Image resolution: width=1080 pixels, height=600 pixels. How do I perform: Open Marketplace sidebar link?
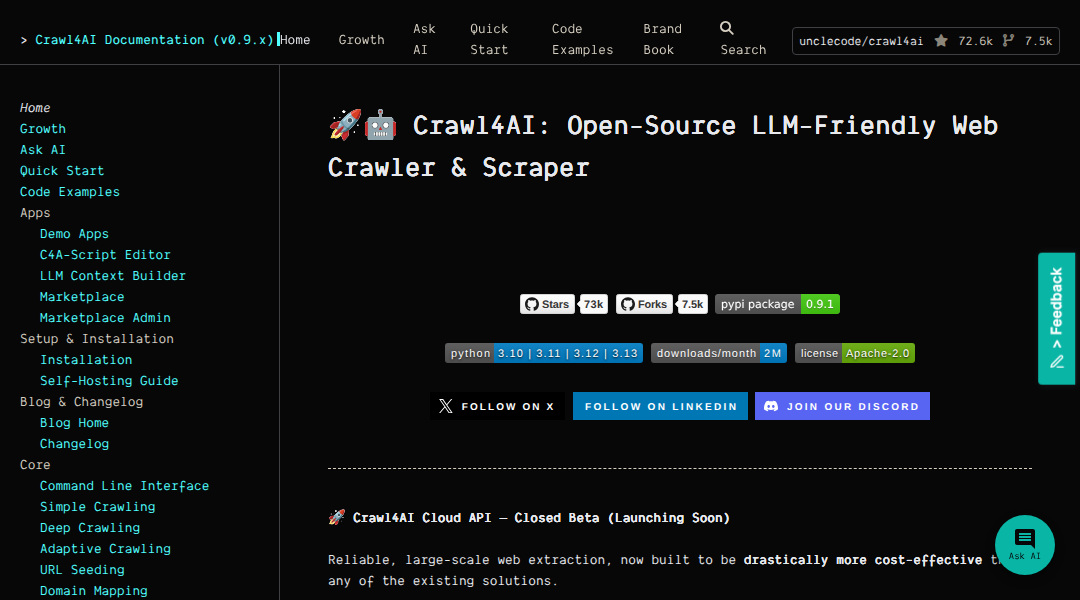click(82, 297)
